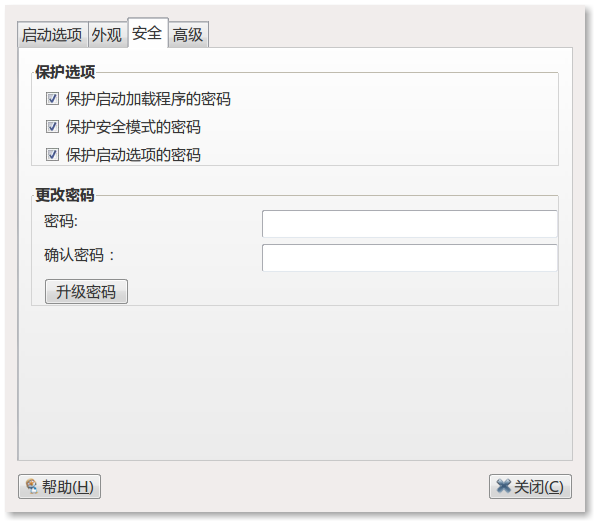This screenshot has height=521, width=594.
Task: Go to the 高级 tab
Action: [x=188, y=35]
